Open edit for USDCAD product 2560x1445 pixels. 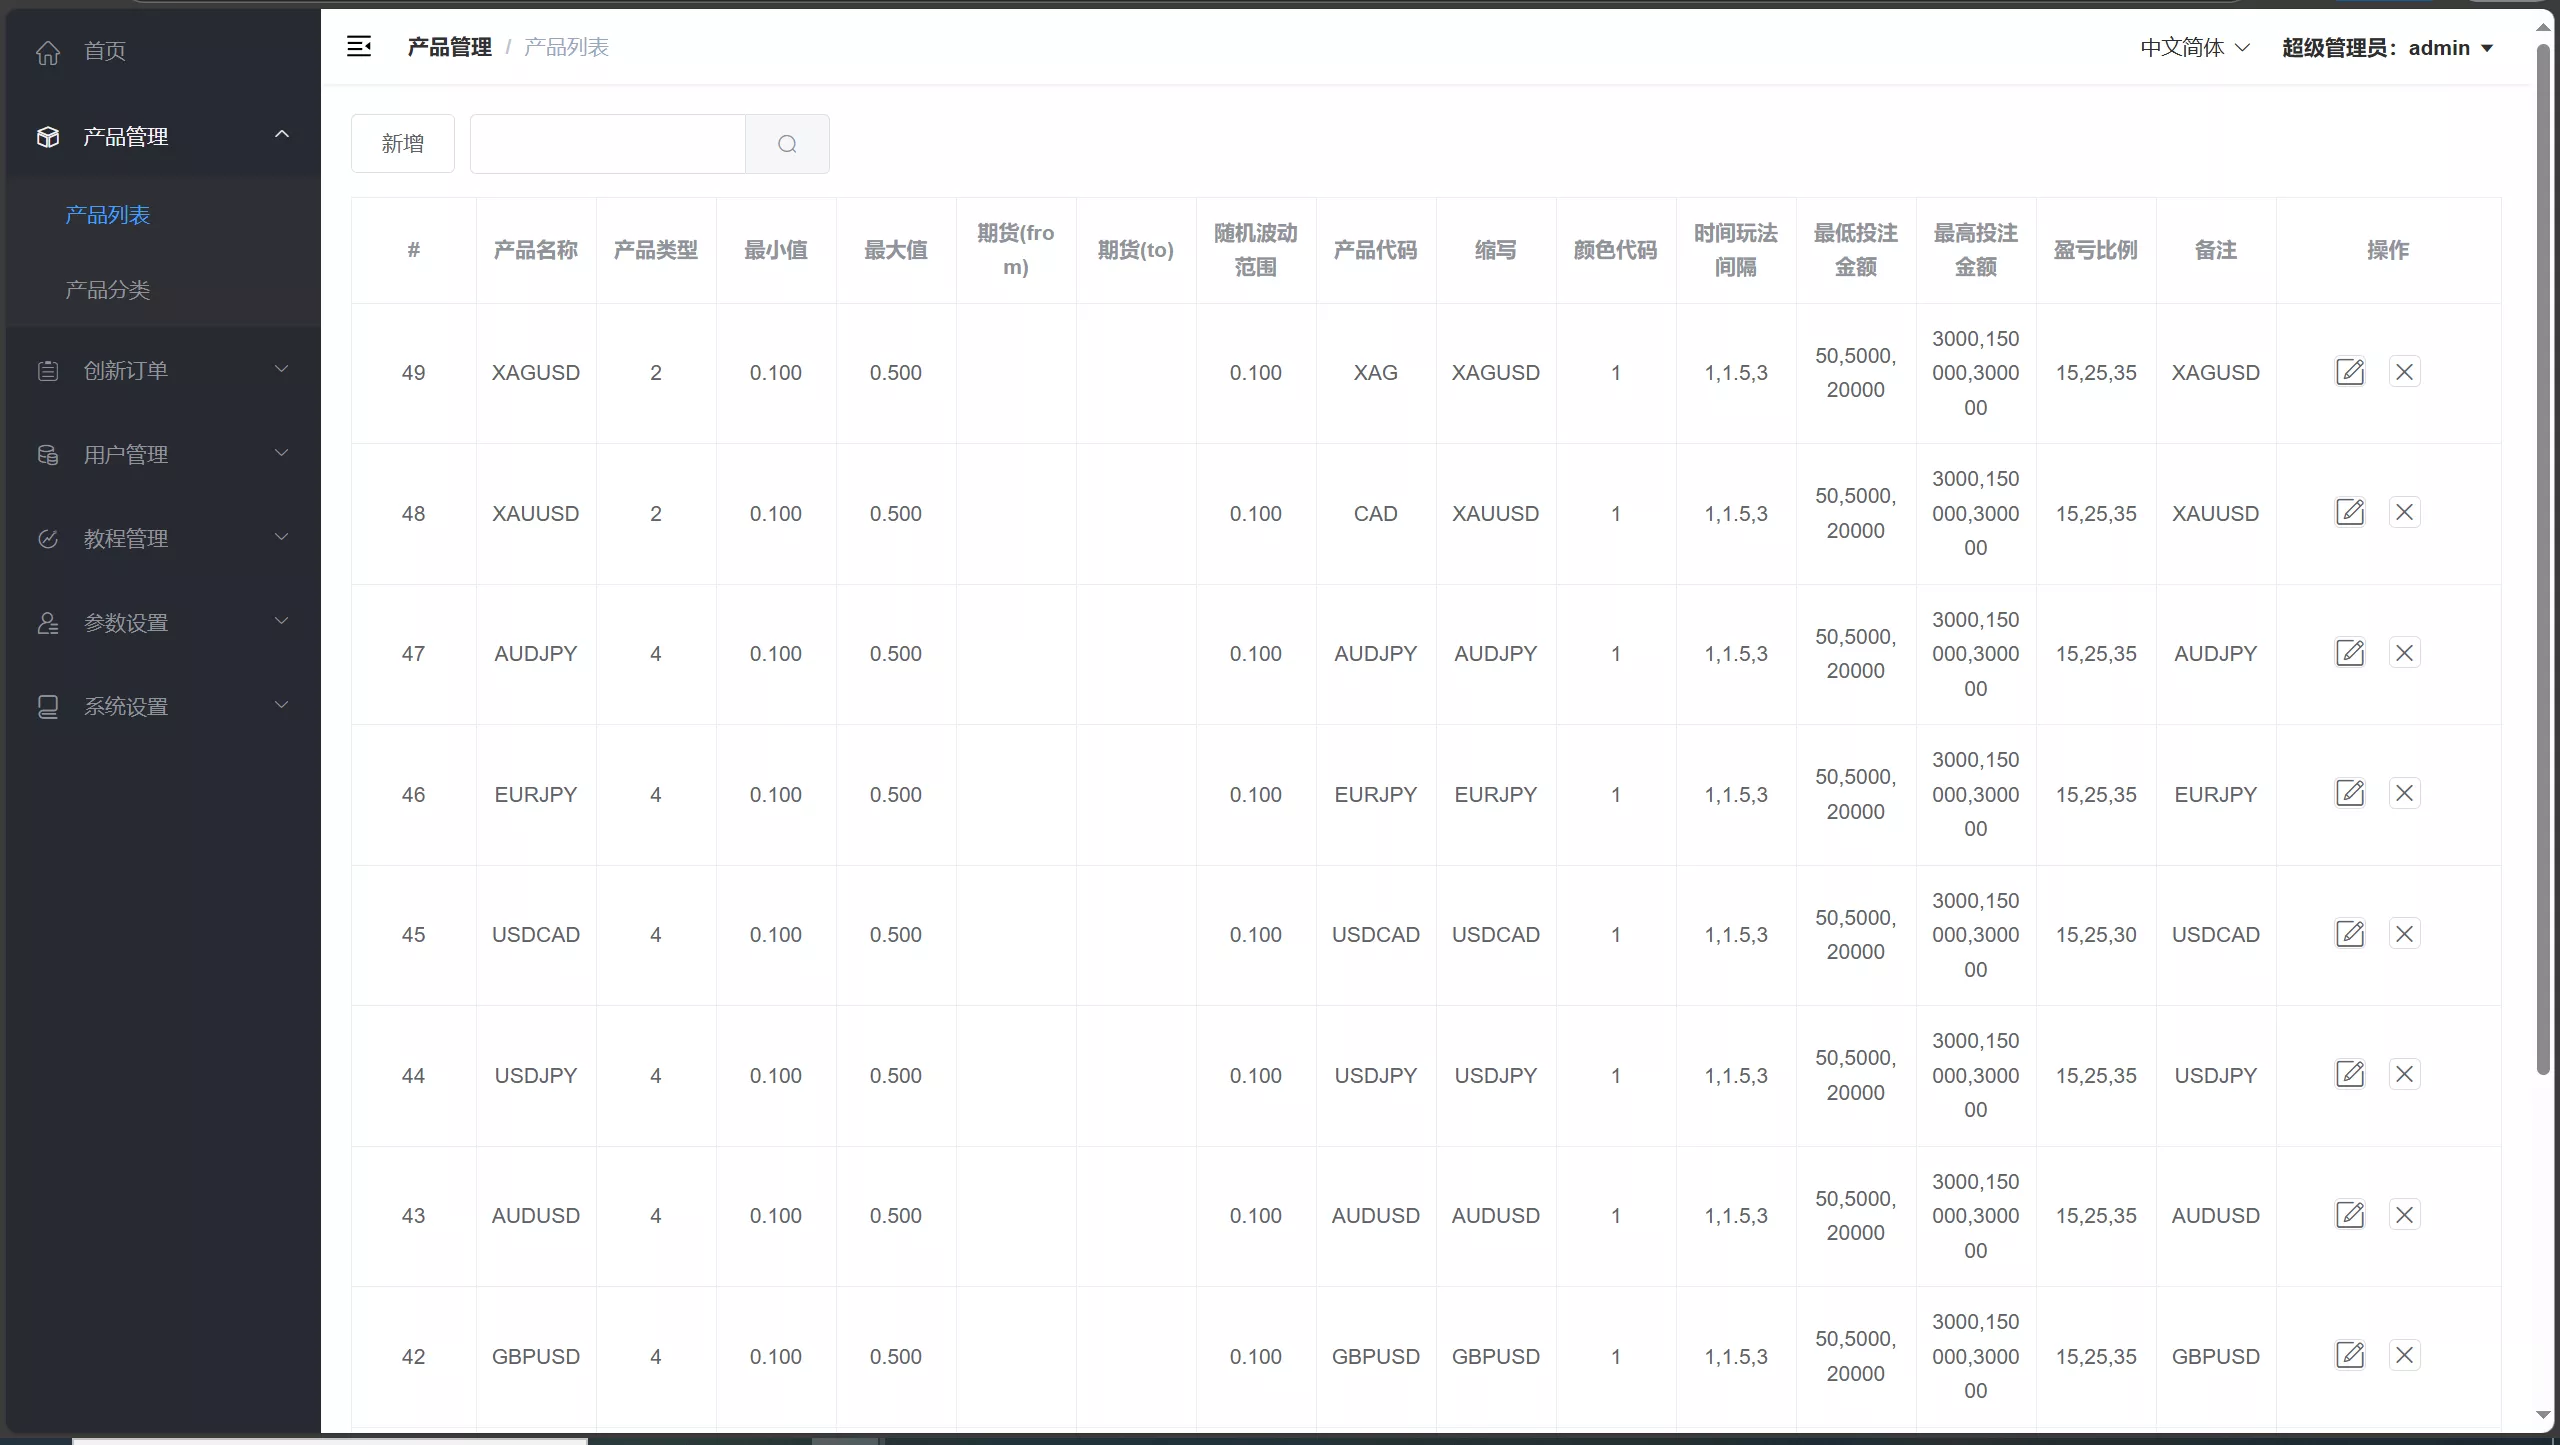2349,934
